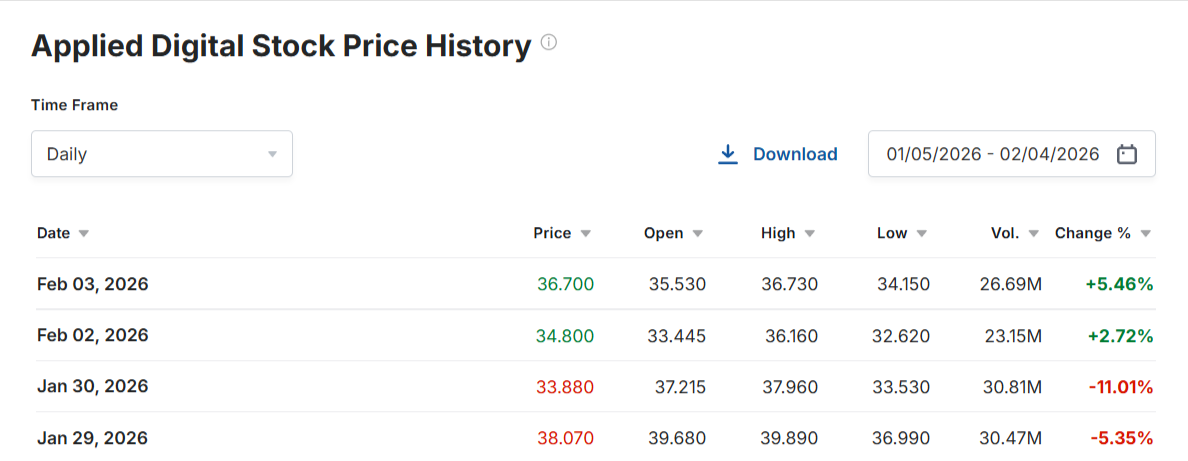
Task: Click the Low column sort arrow
Action: coord(922,234)
